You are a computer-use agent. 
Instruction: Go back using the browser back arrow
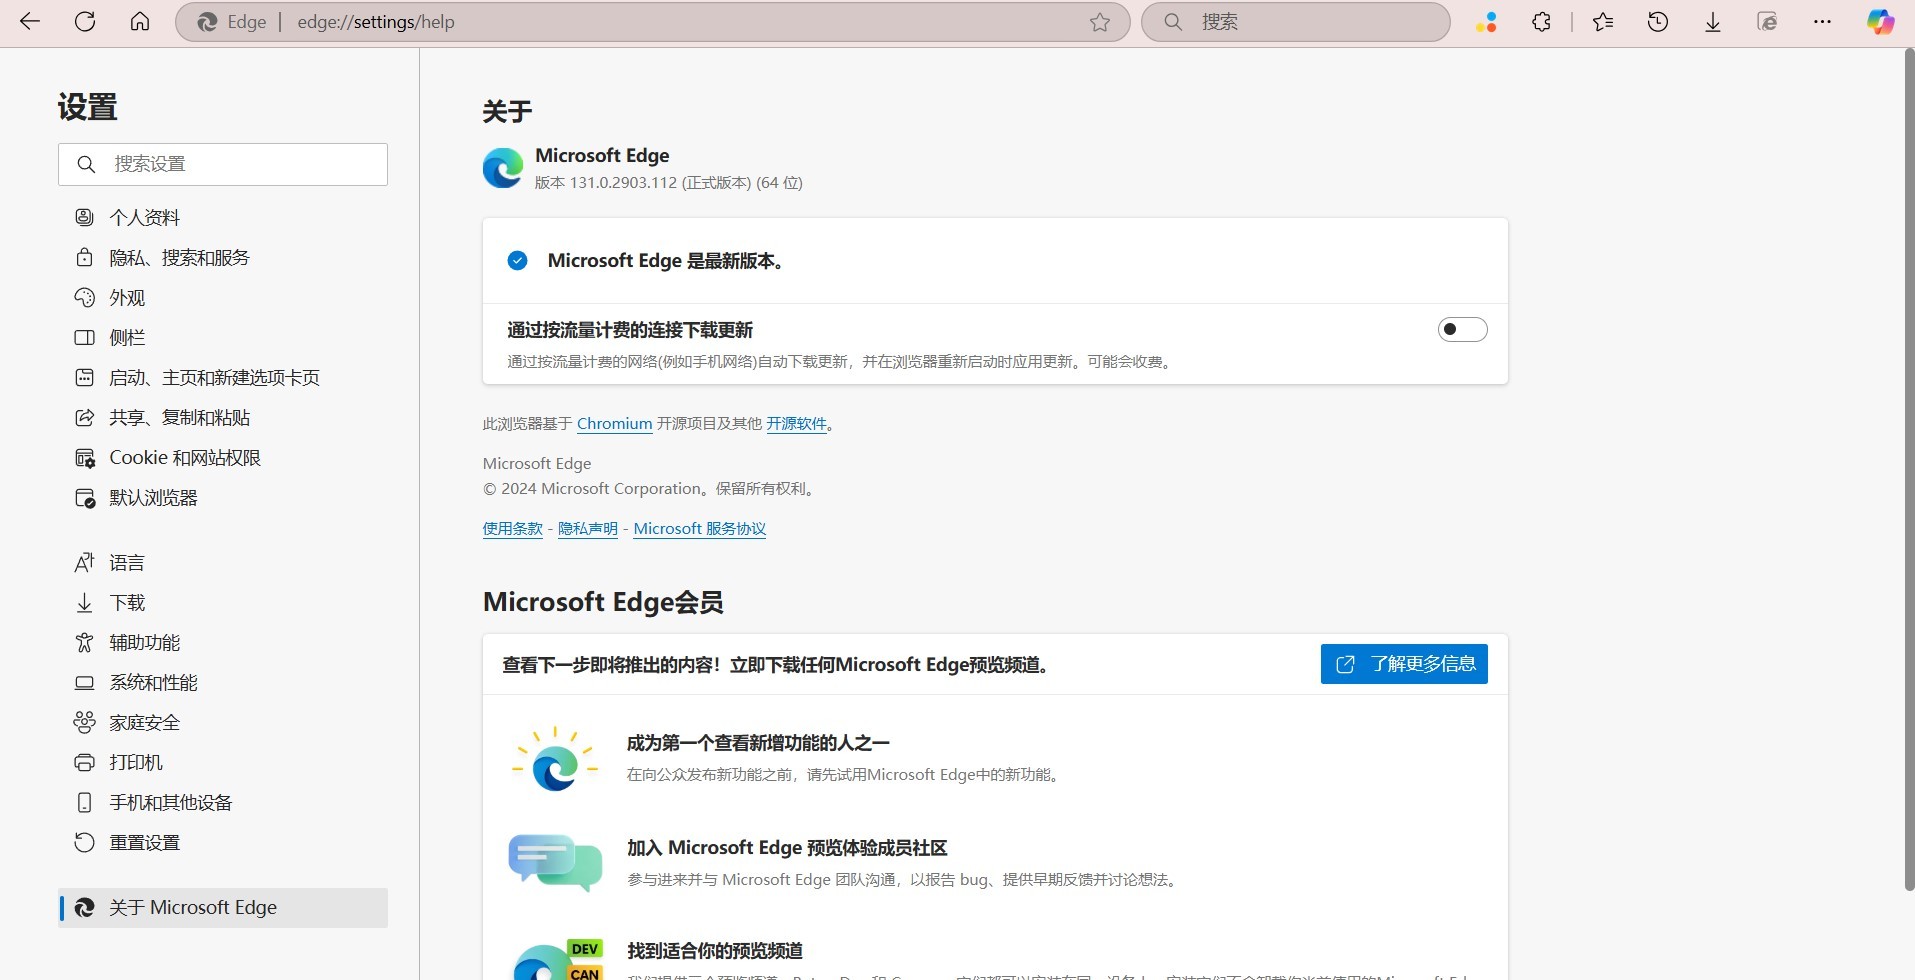30,22
